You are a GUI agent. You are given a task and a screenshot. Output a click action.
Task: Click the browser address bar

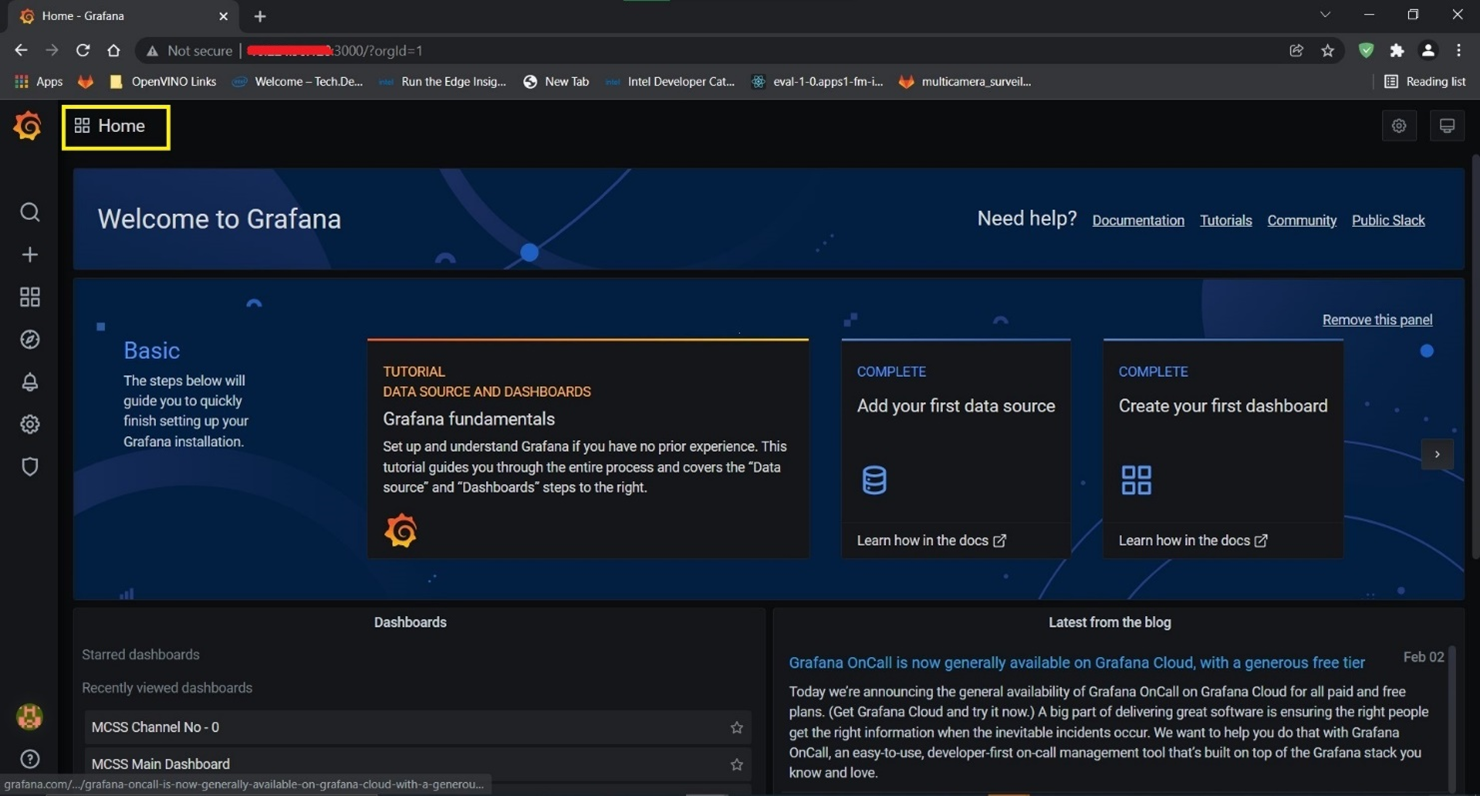[x=700, y=51]
